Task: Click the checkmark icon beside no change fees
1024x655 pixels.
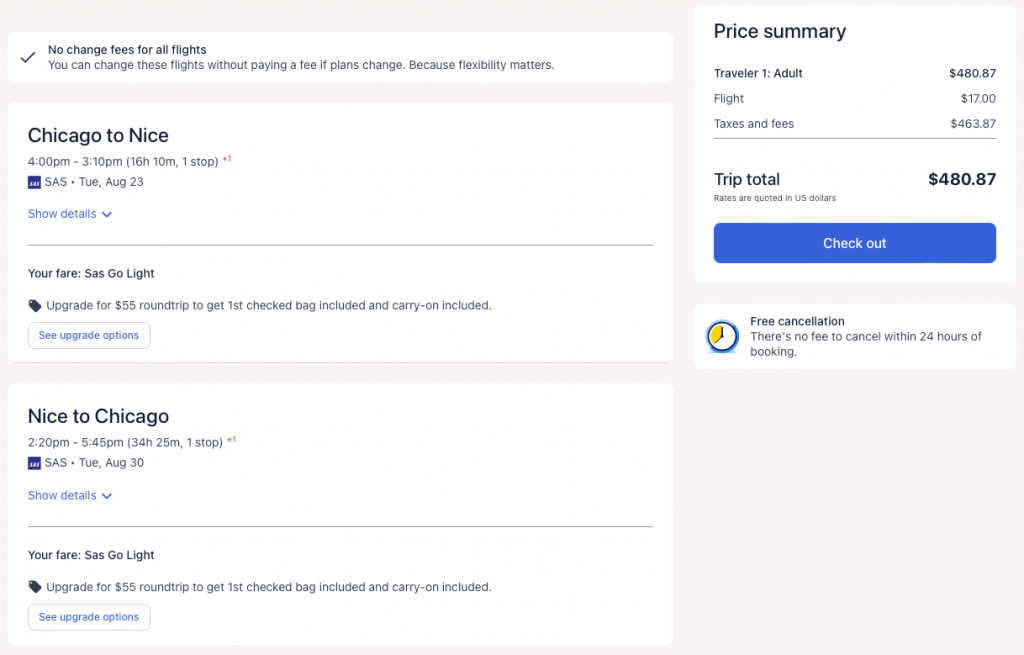Action: [x=28, y=57]
